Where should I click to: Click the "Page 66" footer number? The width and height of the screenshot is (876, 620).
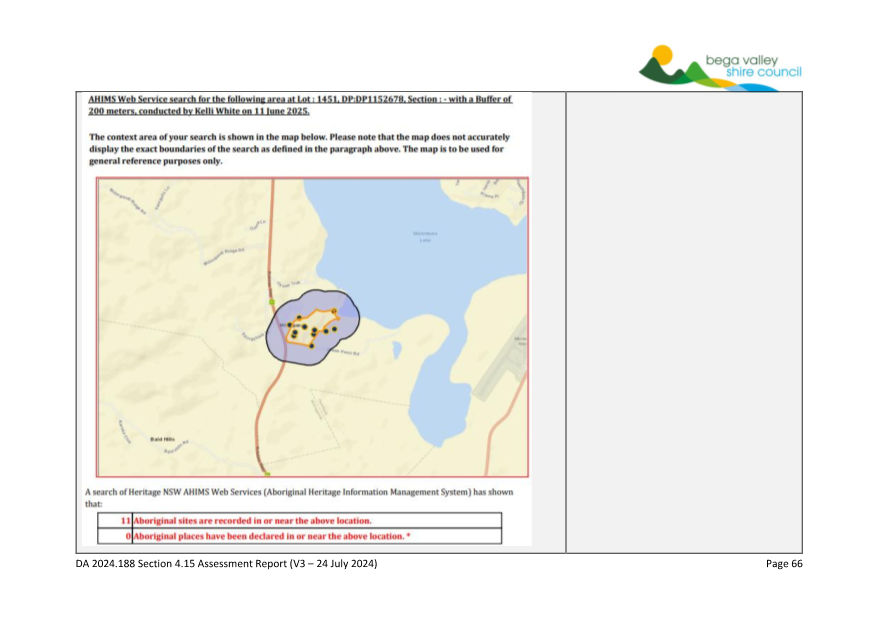point(784,564)
